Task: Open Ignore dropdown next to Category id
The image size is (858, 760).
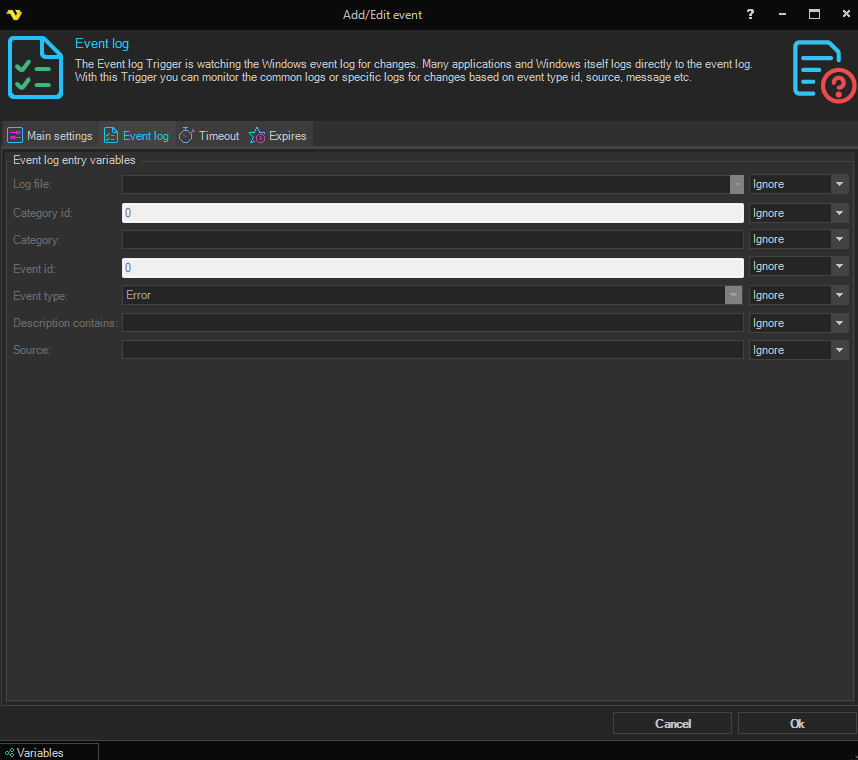Action: click(x=839, y=213)
